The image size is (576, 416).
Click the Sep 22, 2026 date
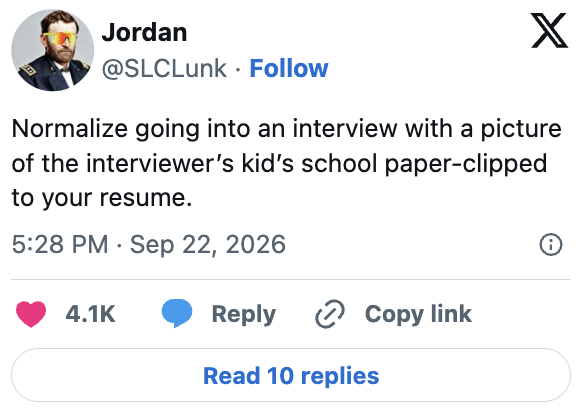208,245
